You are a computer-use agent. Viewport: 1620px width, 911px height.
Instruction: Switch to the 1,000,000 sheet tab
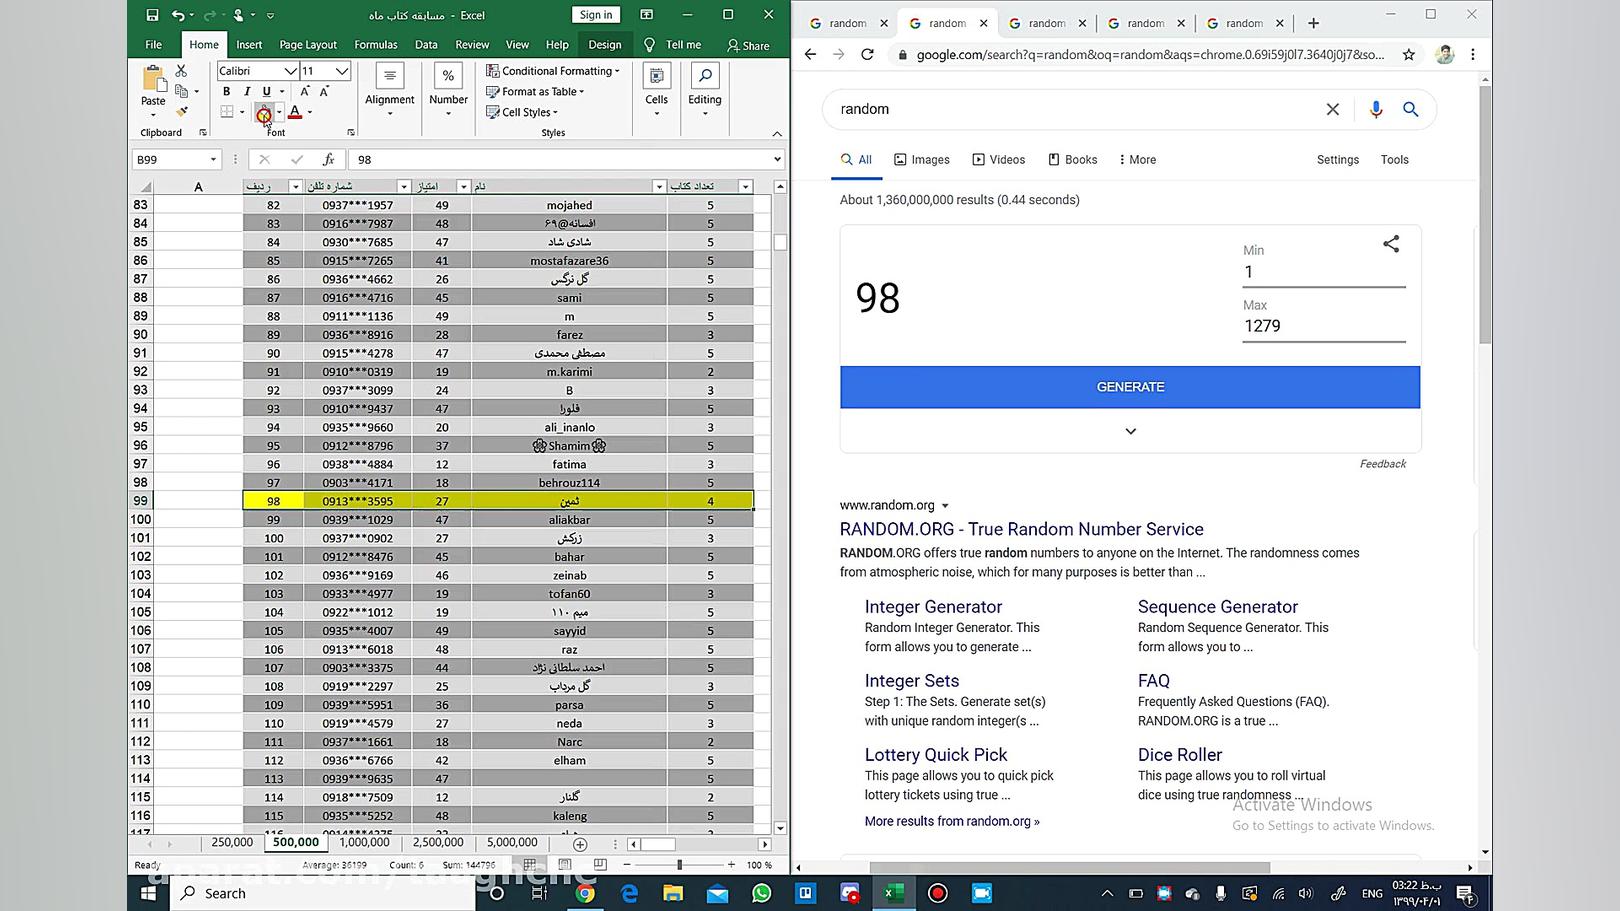click(x=364, y=843)
